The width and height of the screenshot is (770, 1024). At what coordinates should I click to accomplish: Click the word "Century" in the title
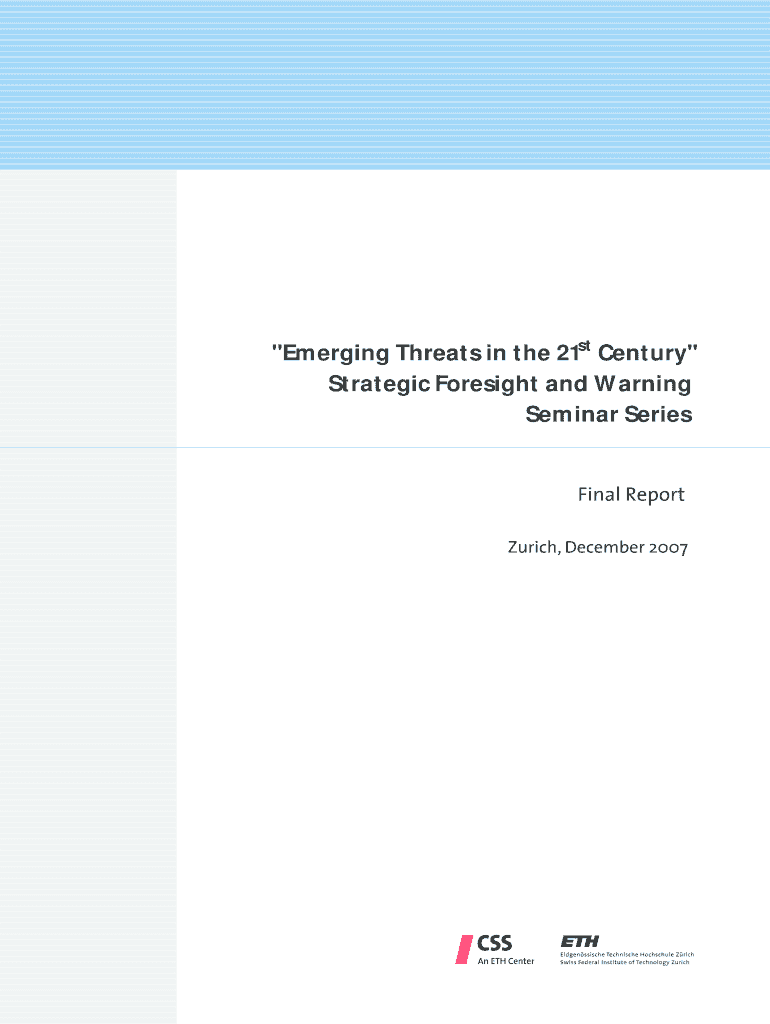644,354
